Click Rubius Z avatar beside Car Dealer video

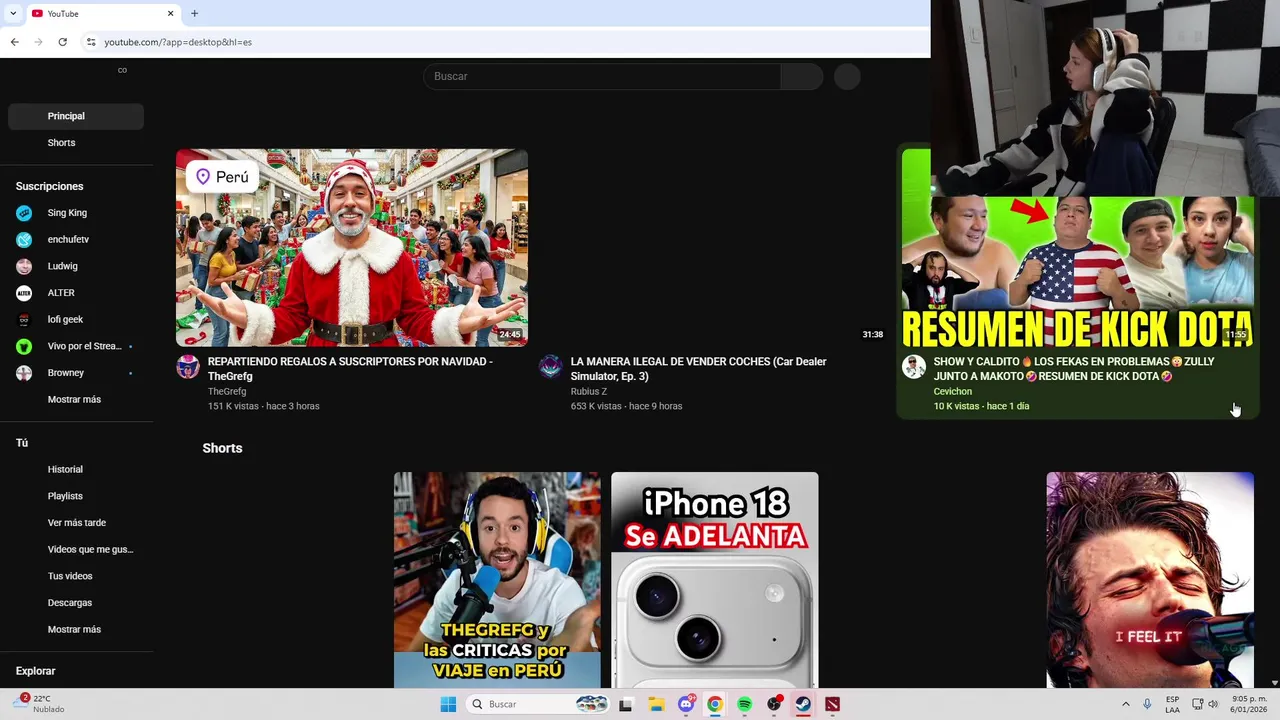click(x=551, y=366)
